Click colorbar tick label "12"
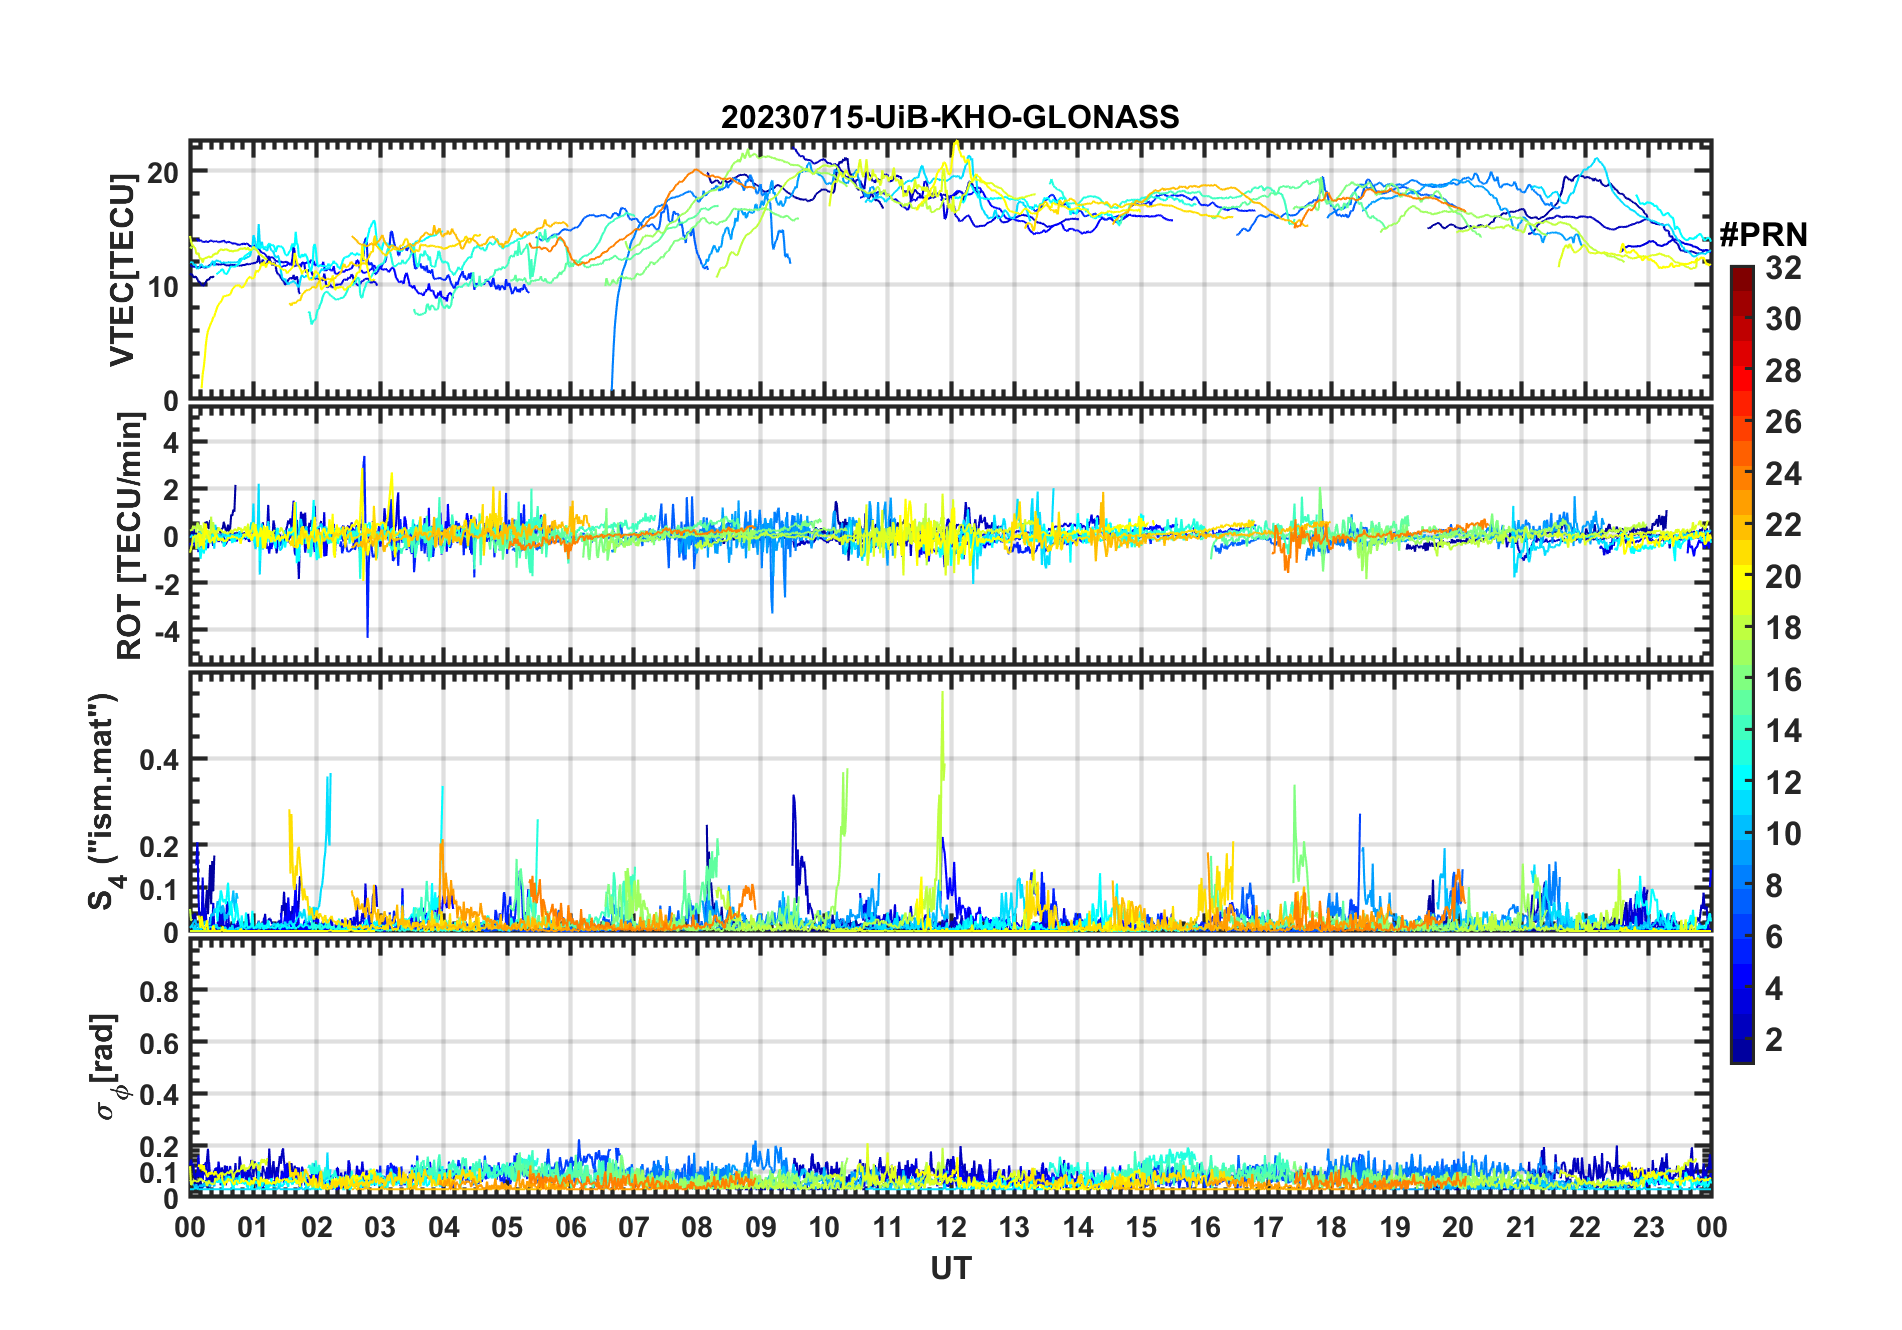This screenshot has width=1902, height=1330. 1783,783
